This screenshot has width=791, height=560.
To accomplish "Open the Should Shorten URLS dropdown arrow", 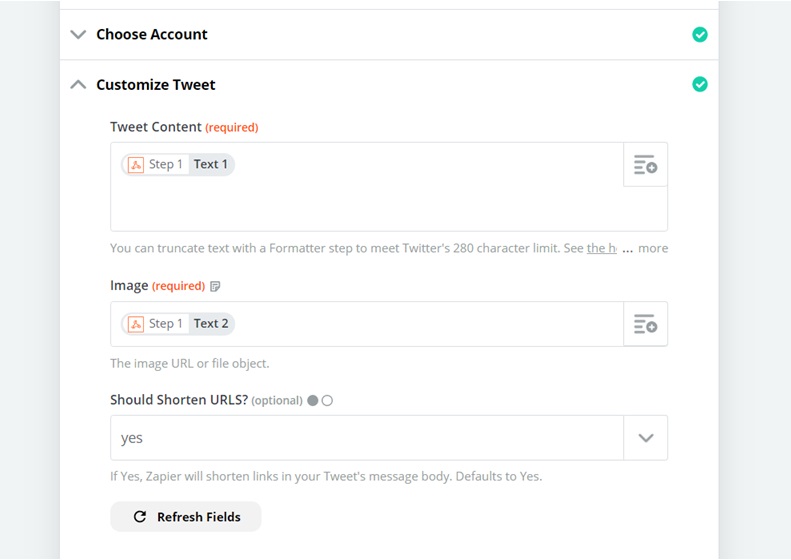I will coord(645,438).
